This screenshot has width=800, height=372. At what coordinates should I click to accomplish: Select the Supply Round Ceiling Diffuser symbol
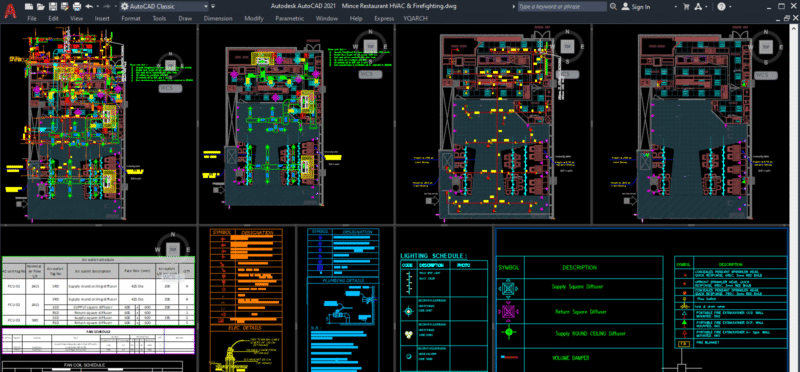coord(509,333)
